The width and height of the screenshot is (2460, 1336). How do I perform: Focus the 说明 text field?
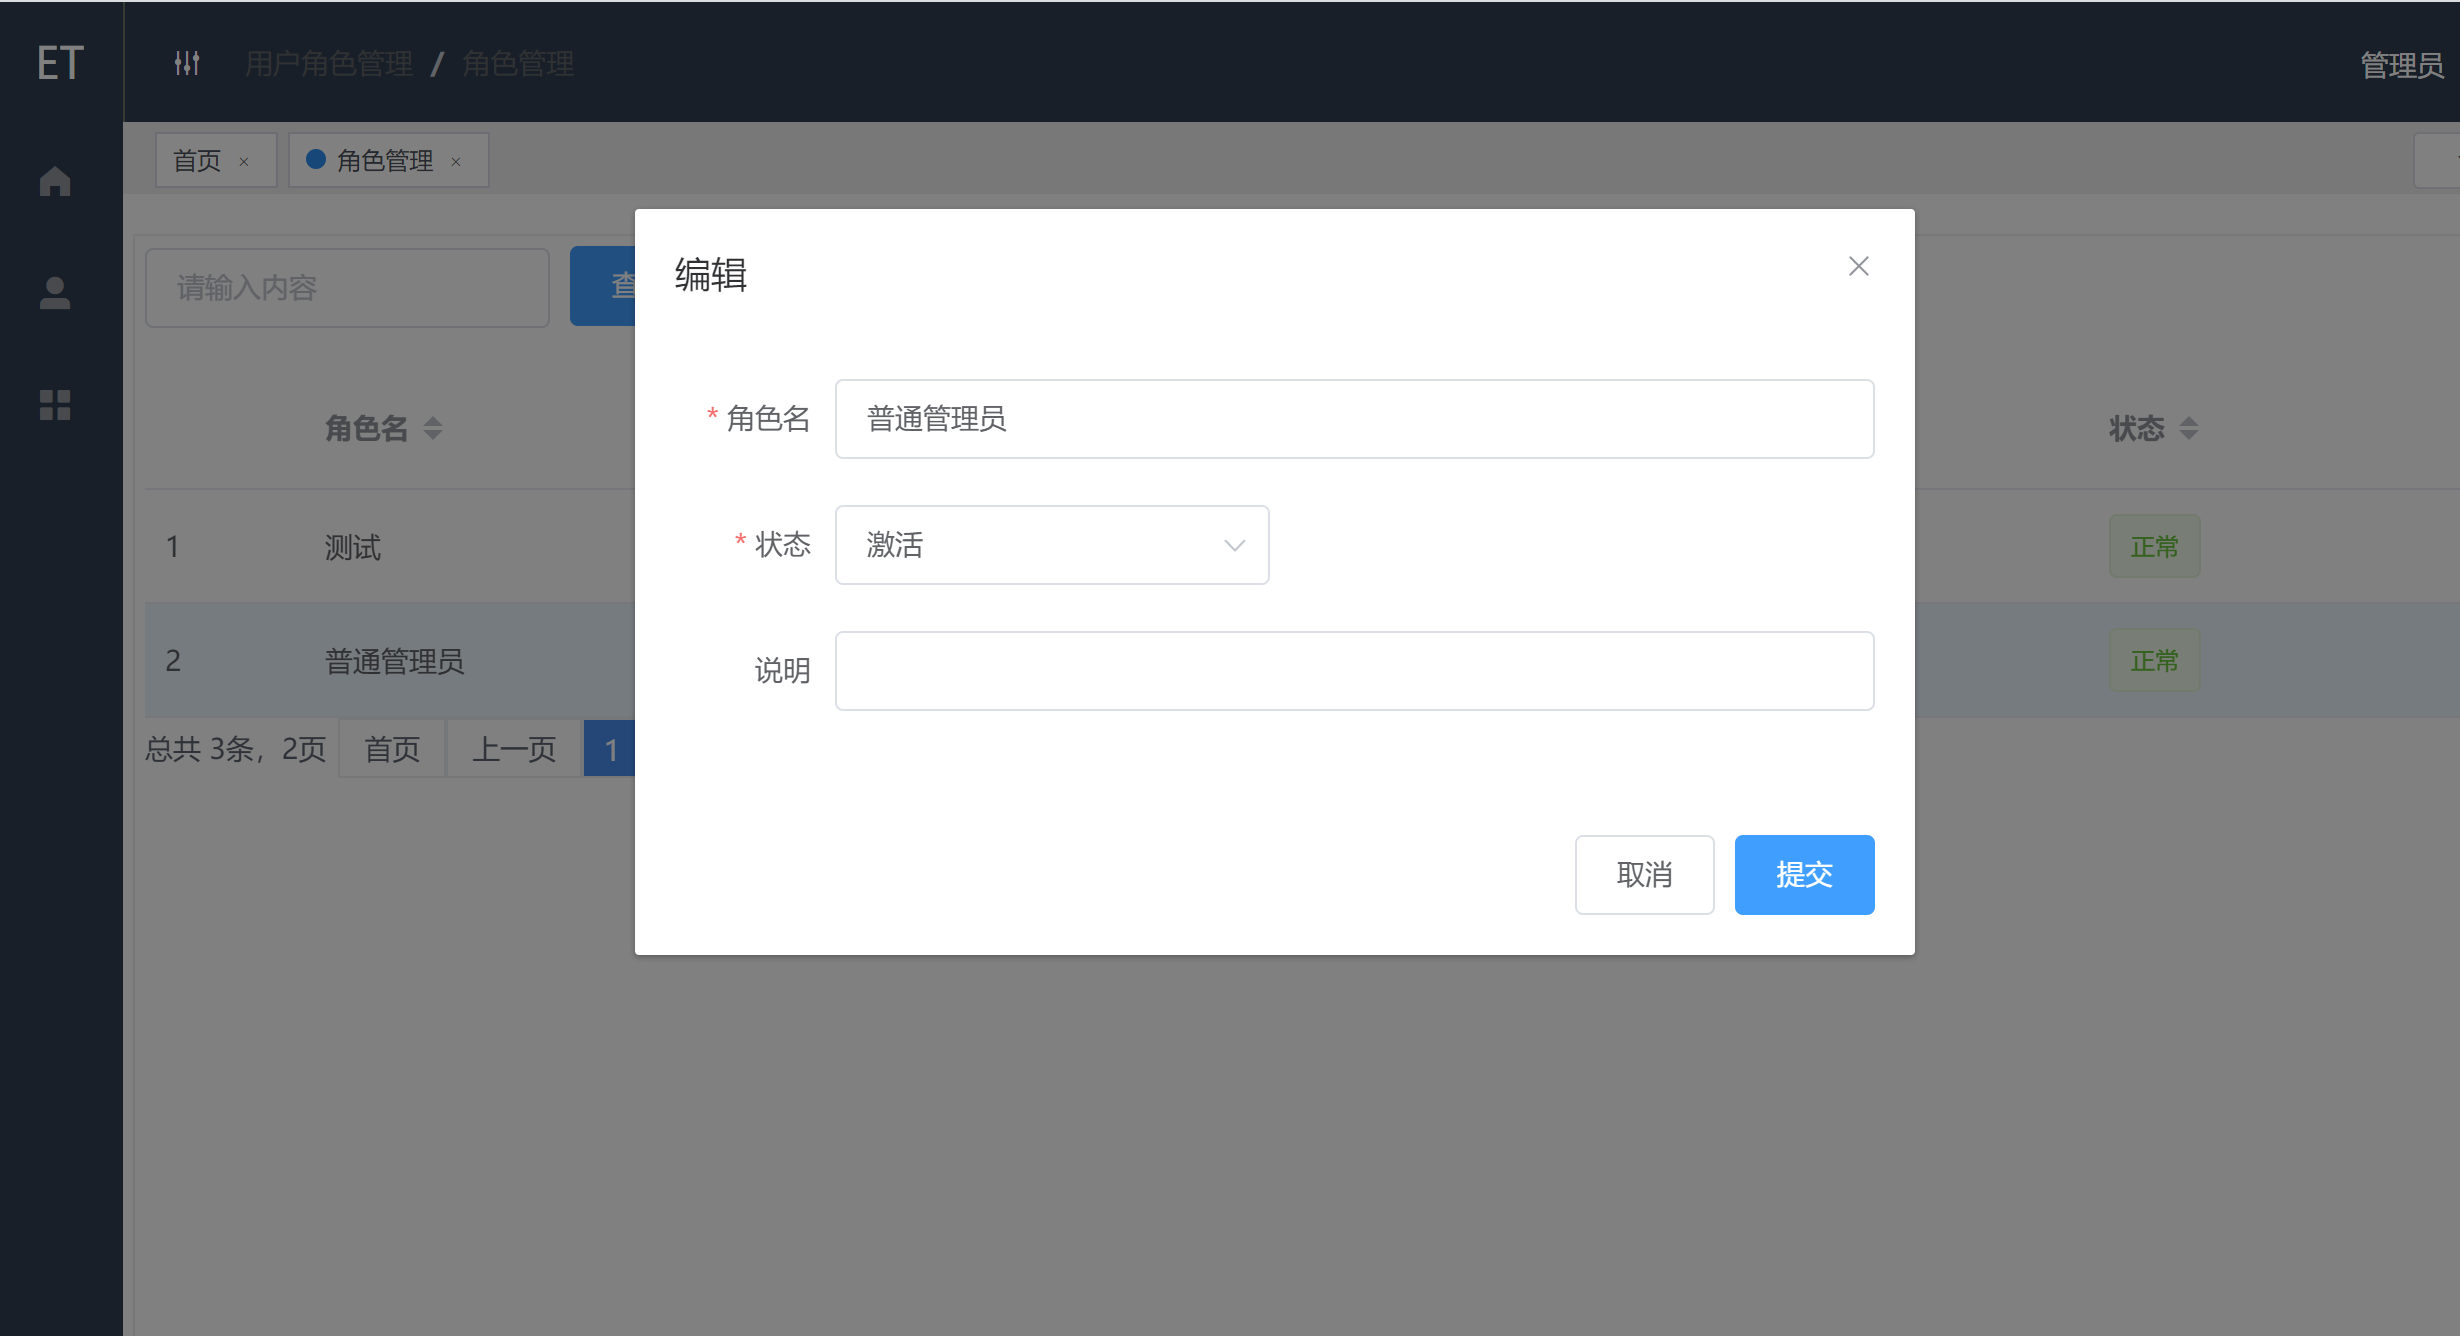pyautogui.click(x=1354, y=671)
